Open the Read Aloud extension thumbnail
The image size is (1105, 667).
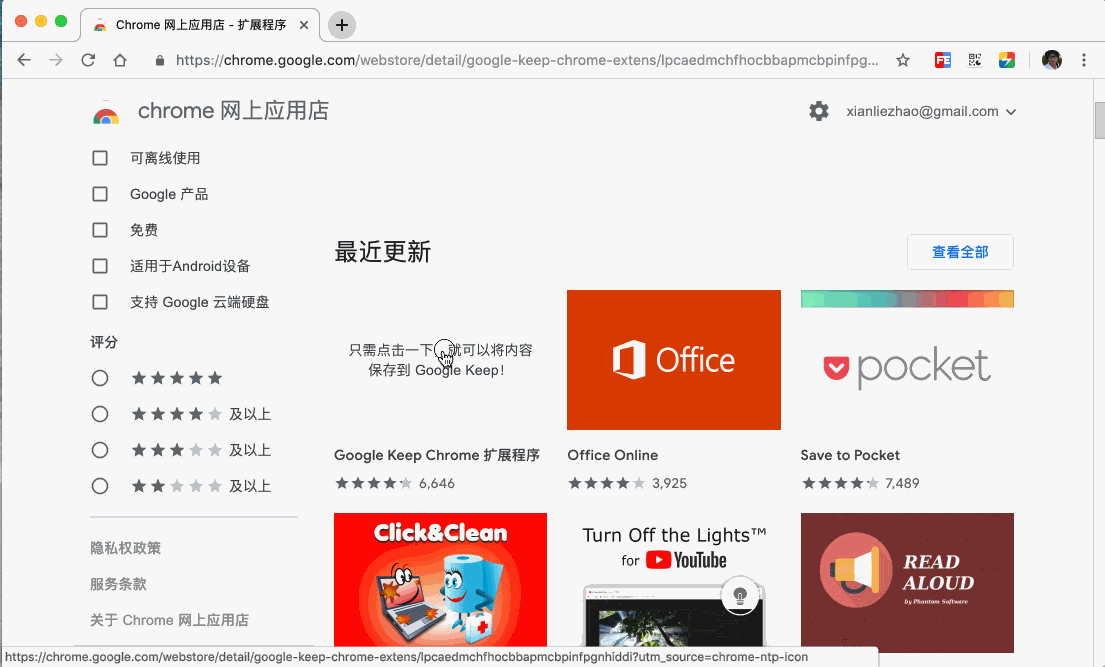coord(907,582)
